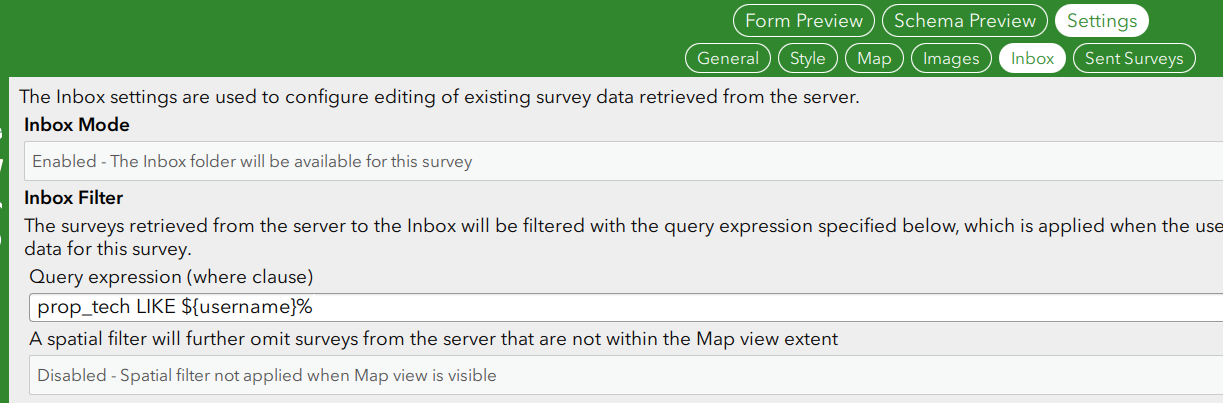This screenshot has height=403, width=1223.
Task: Click into the Query expression input field
Action: 620,307
